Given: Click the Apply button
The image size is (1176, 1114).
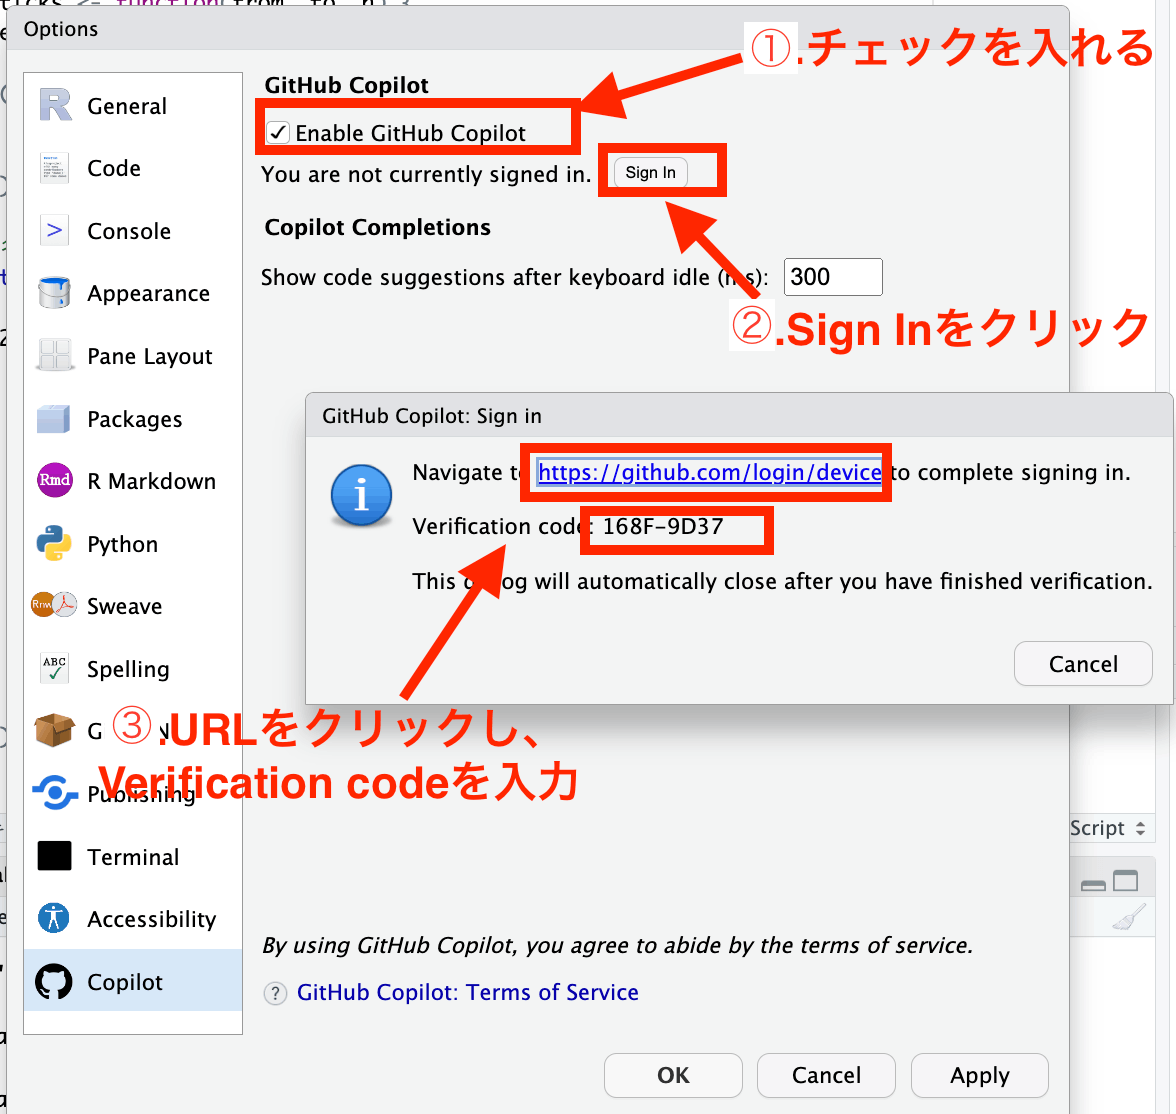Looking at the screenshot, I should click(980, 1075).
